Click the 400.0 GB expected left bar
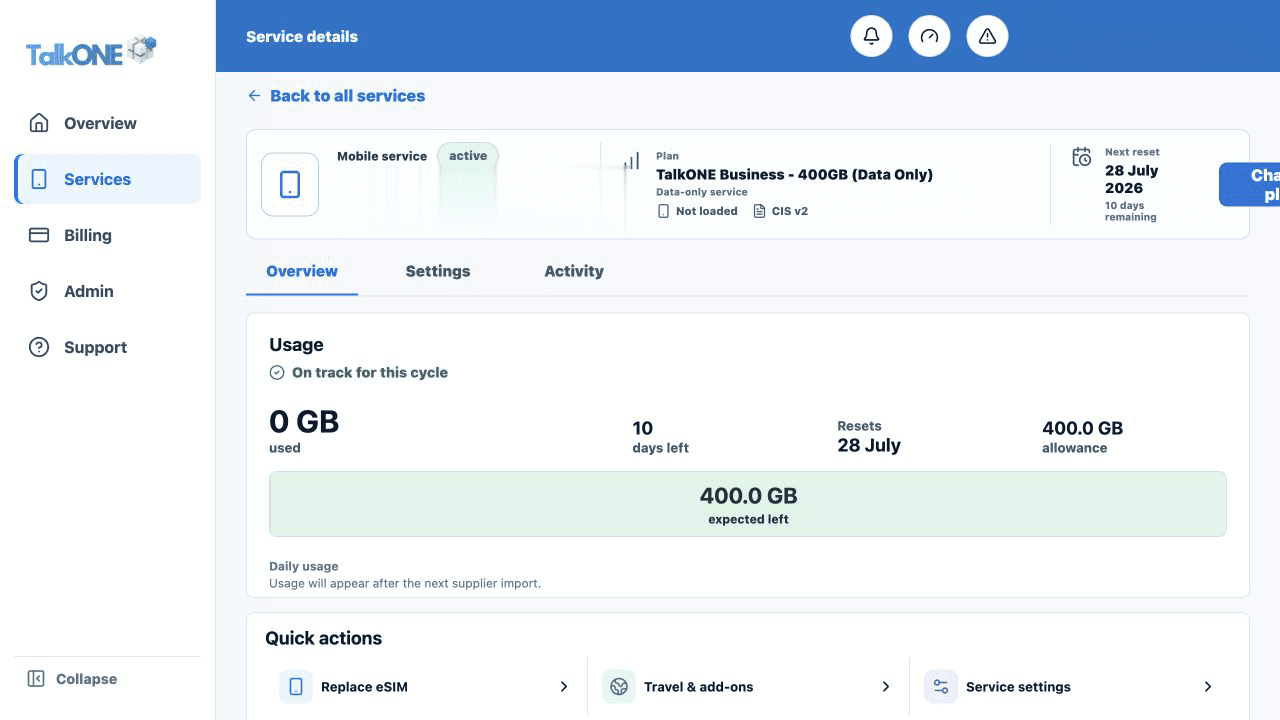 pyautogui.click(x=748, y=504)
